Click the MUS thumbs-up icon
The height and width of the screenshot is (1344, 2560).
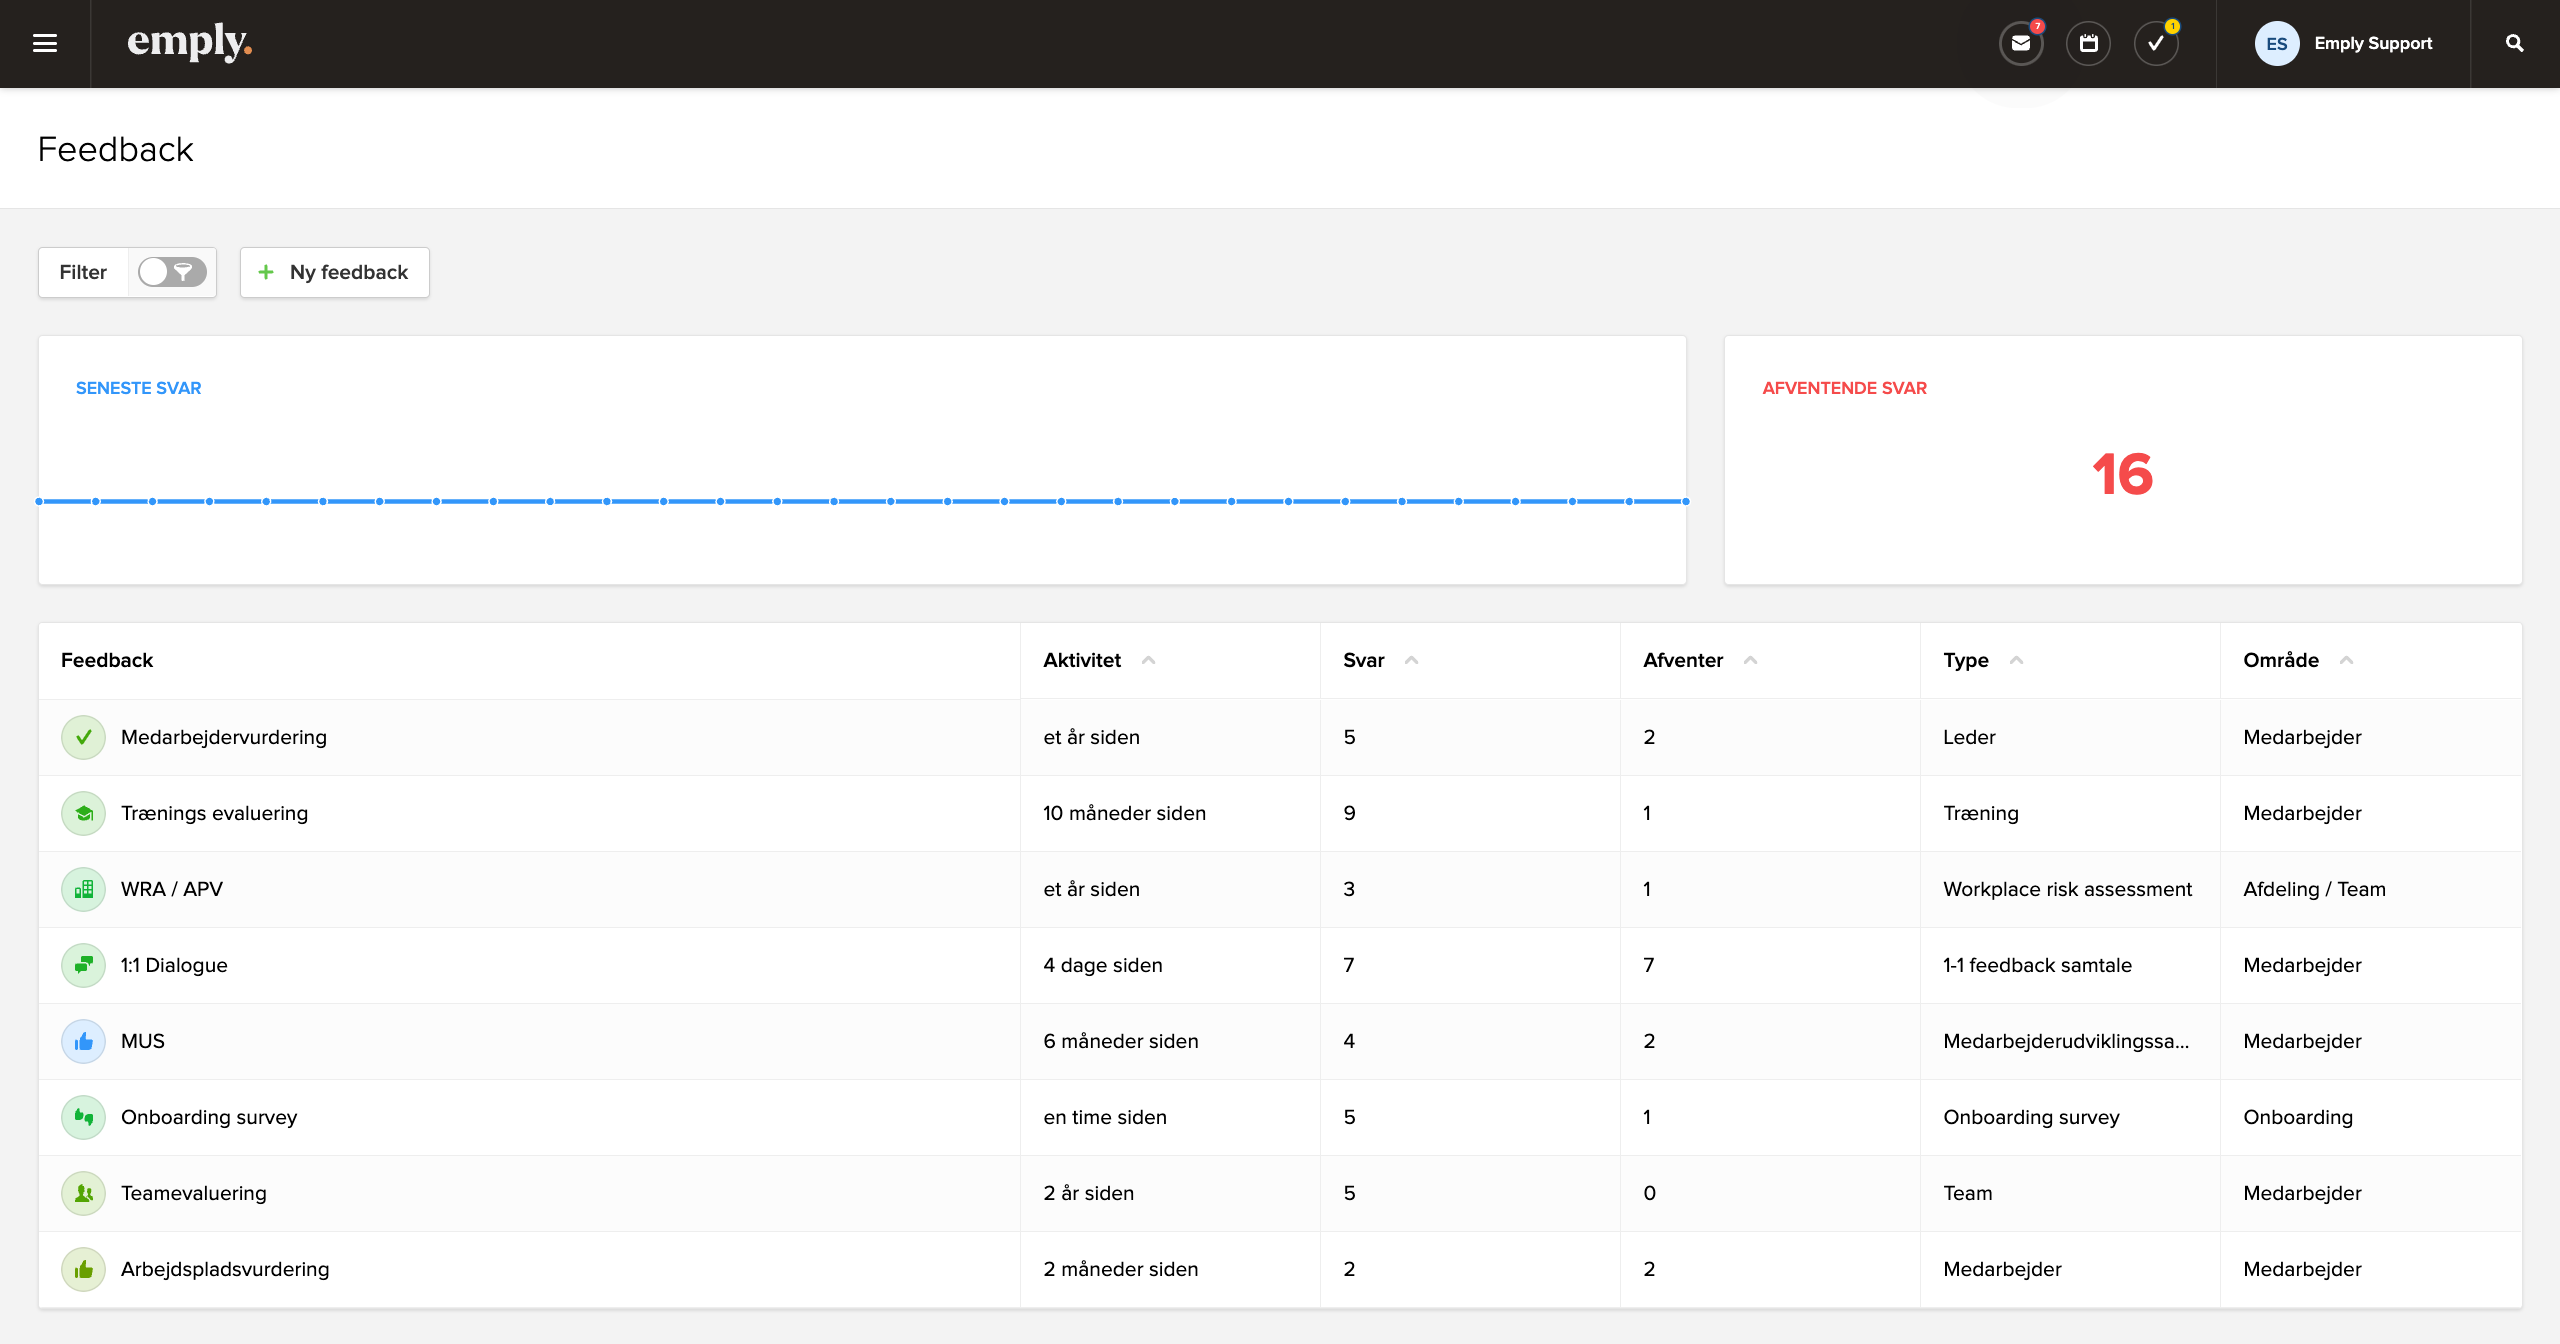(x=83, y=1041)
